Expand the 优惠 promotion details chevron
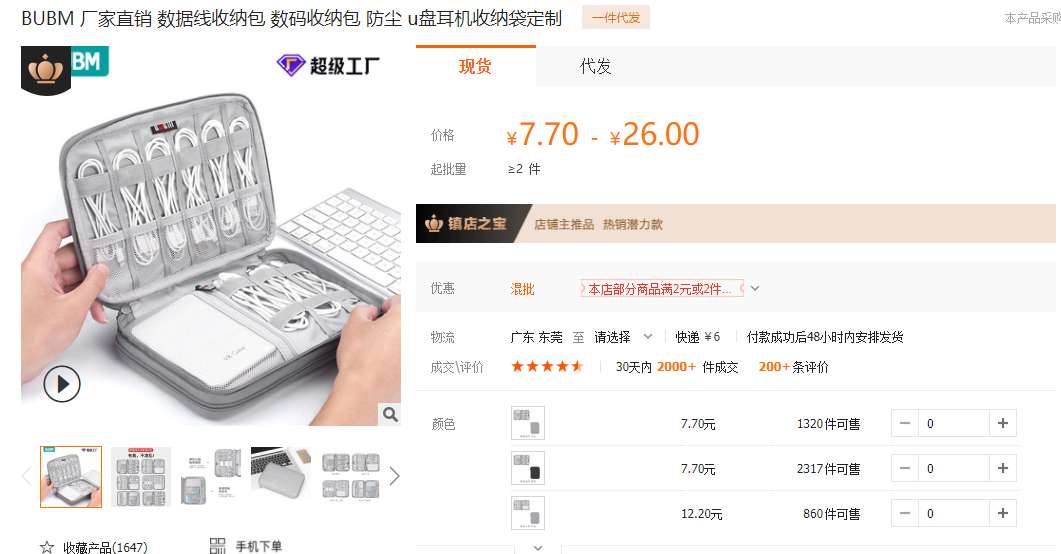The height and width of the screenshot is (554, 1061). [755, 288]
